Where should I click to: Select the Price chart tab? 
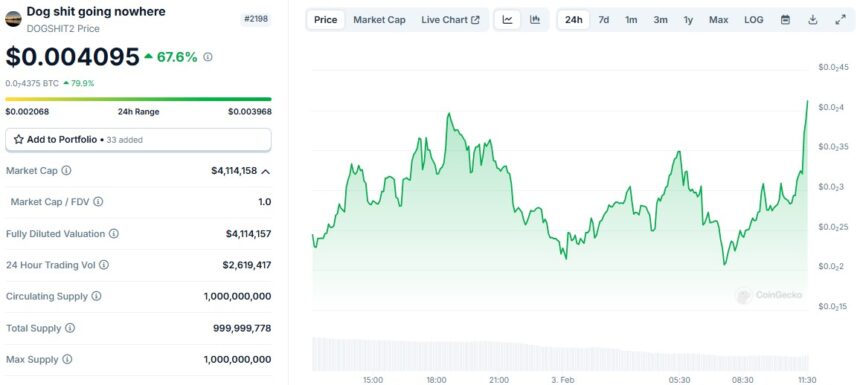click(x=325, y=20)
